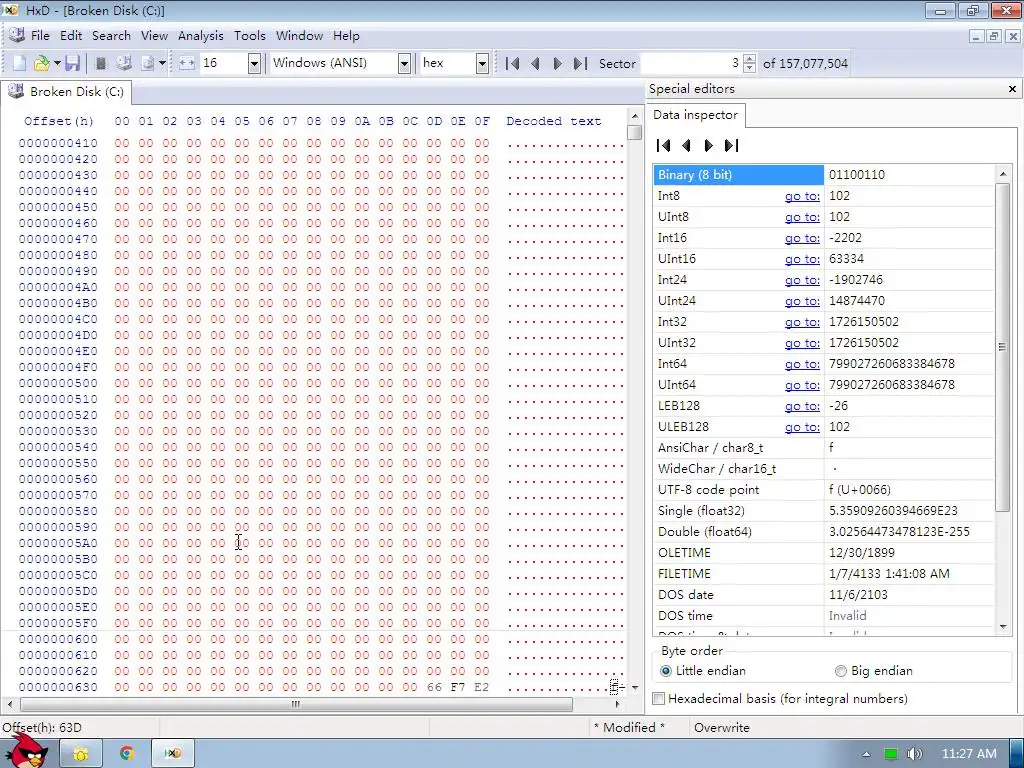Click the hex view horizontal scrollbar

[296, 704]
